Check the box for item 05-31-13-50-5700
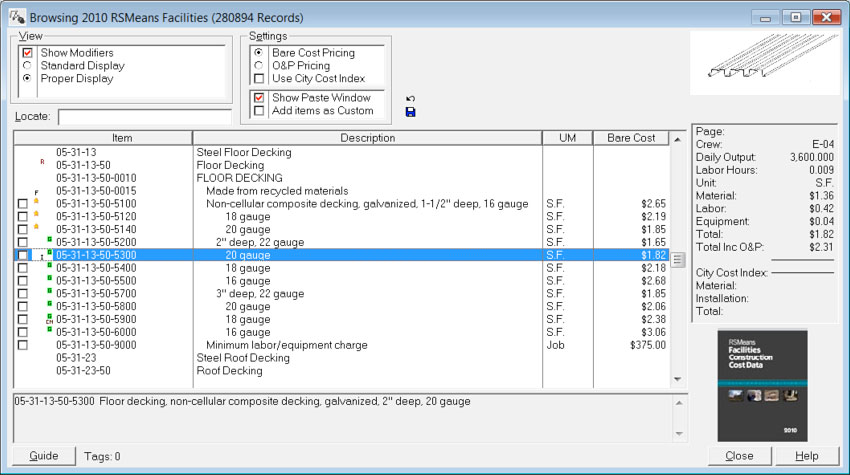This screenshot has width=850, height=475. pos(22,293)
